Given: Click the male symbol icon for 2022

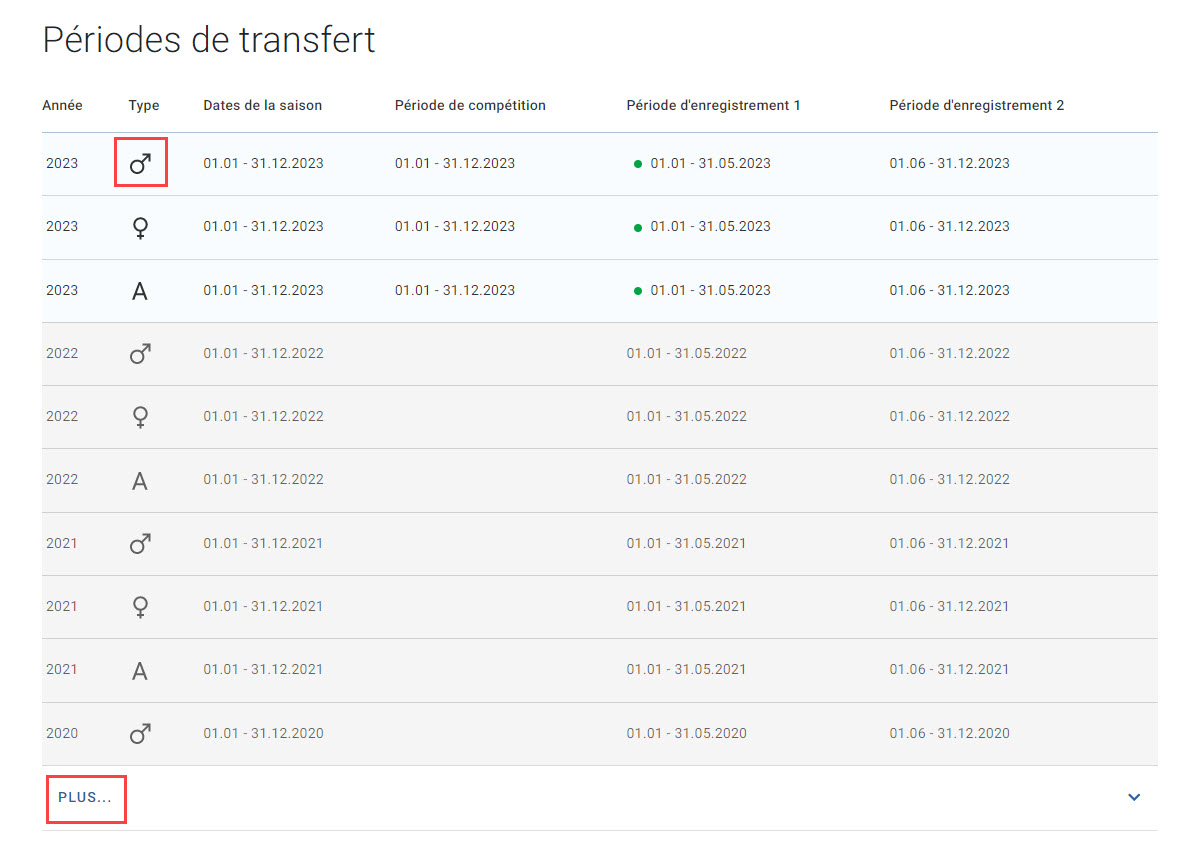Looking at the screenshot, I should pos(141,353).
